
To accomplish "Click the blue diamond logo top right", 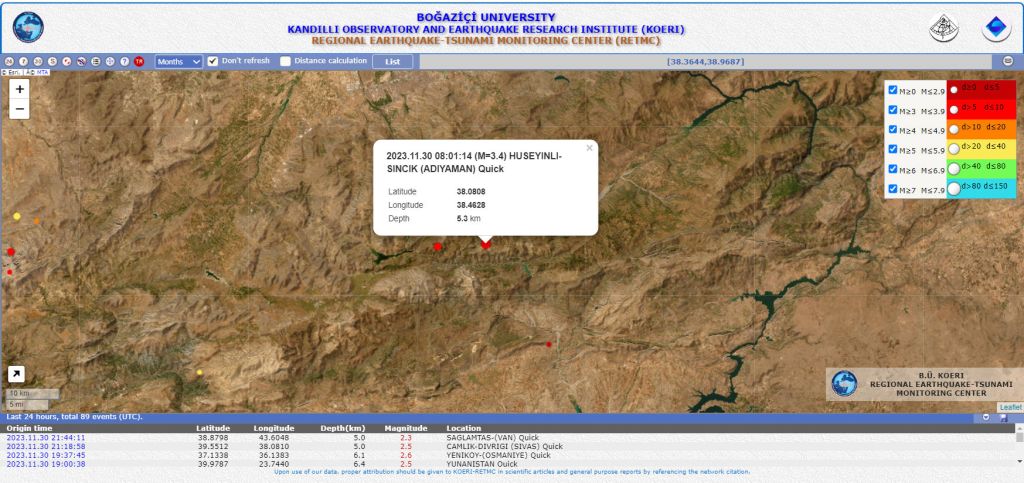I will coord(995,28).
